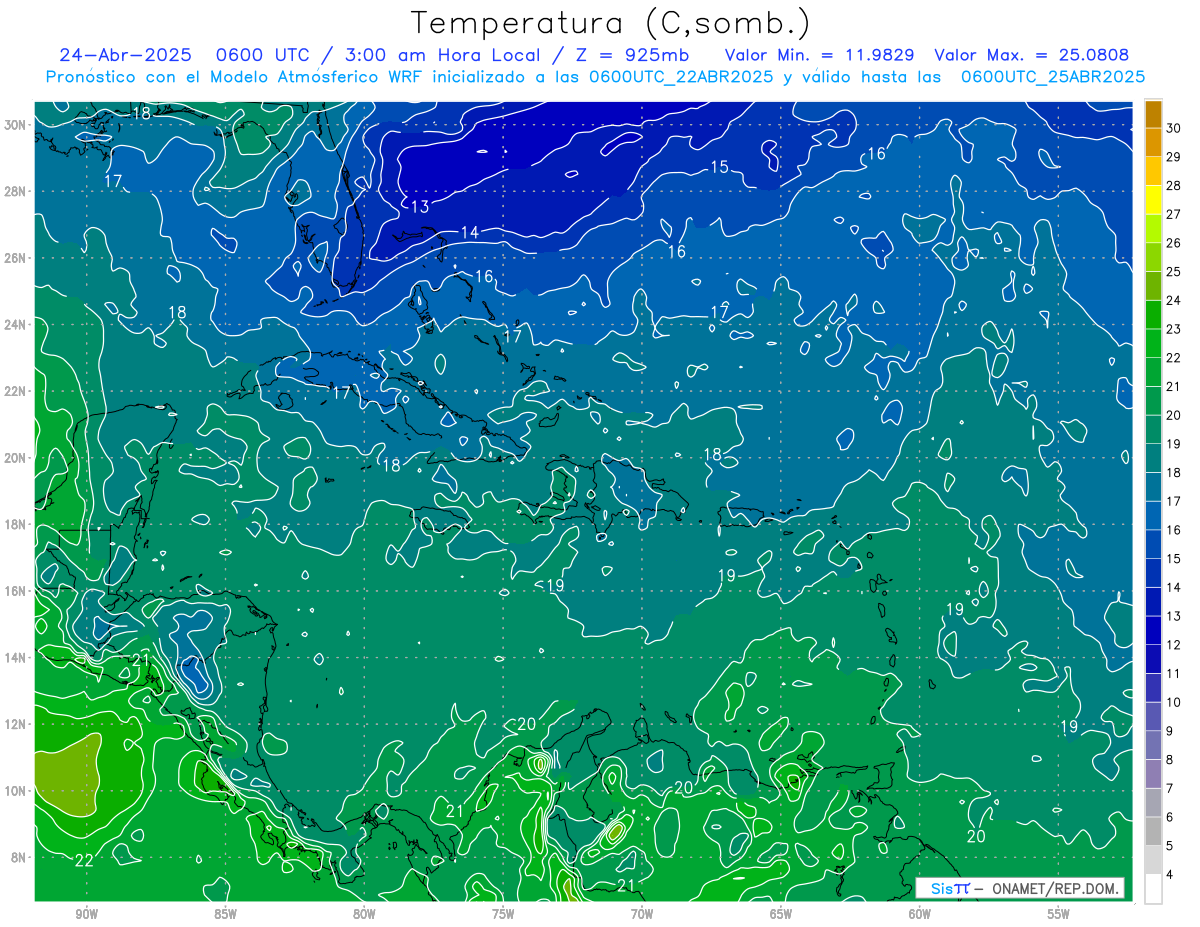Screen dimensions: 1200x927
Task: Click the "ONAMET/REP.DOM." credit label
Action: (1054, 888)
